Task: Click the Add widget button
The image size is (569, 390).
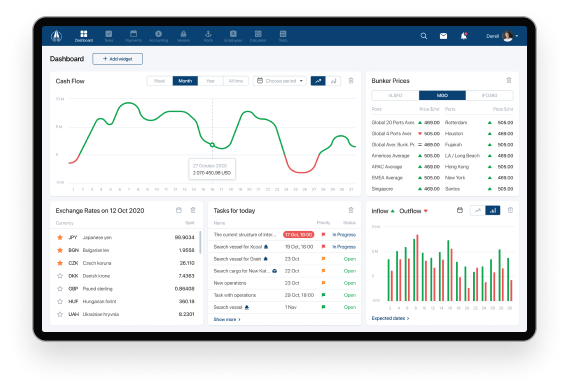Action: coord(118,59)
